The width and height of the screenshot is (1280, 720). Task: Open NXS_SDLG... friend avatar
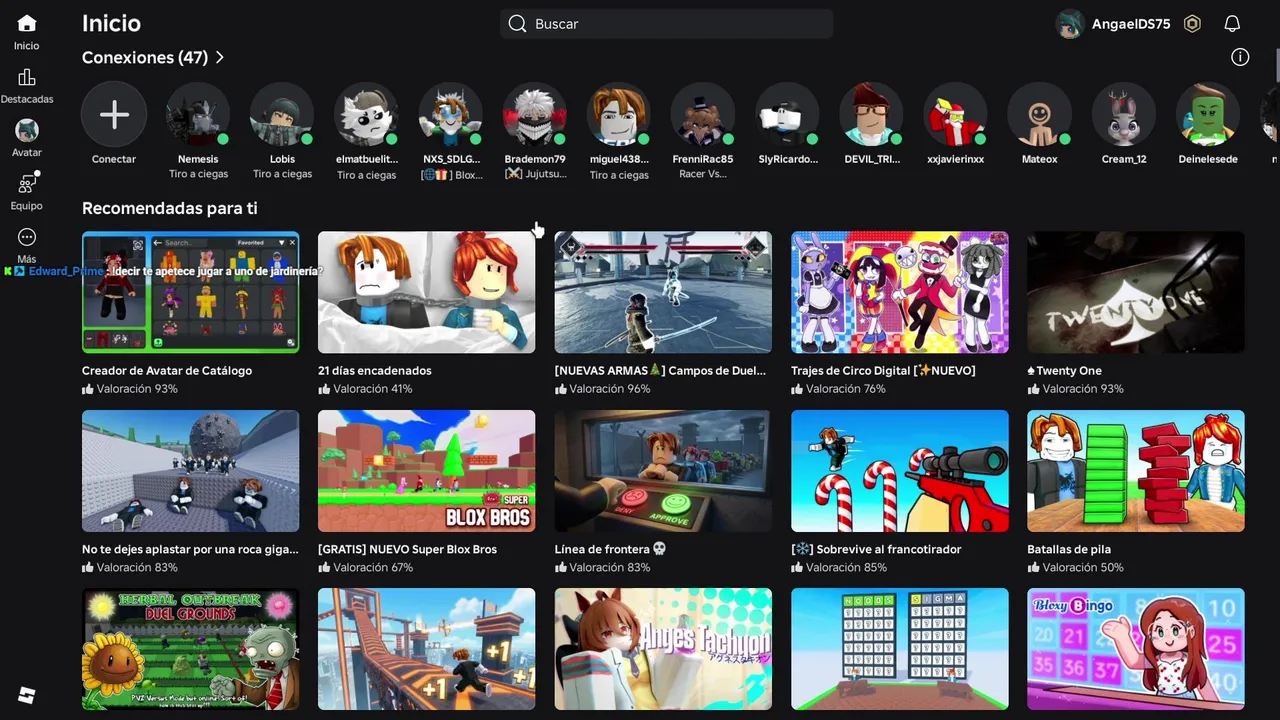[451, 114]
